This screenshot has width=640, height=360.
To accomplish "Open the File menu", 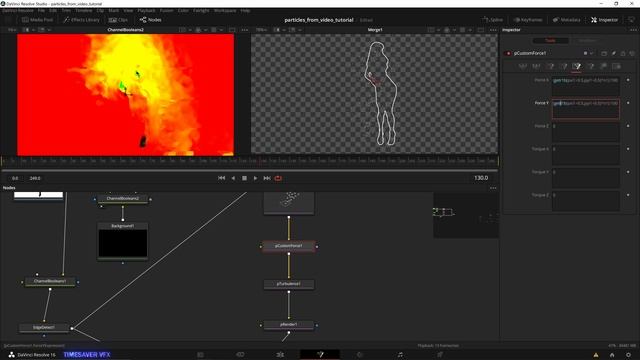I will point(41,11).
